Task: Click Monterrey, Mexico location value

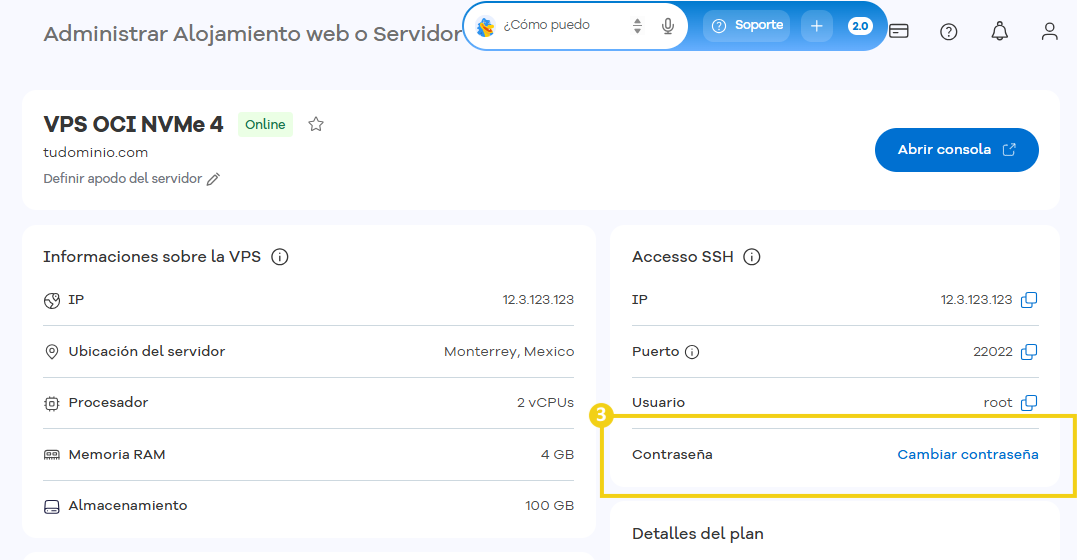Action: click(x=509, y=352)
